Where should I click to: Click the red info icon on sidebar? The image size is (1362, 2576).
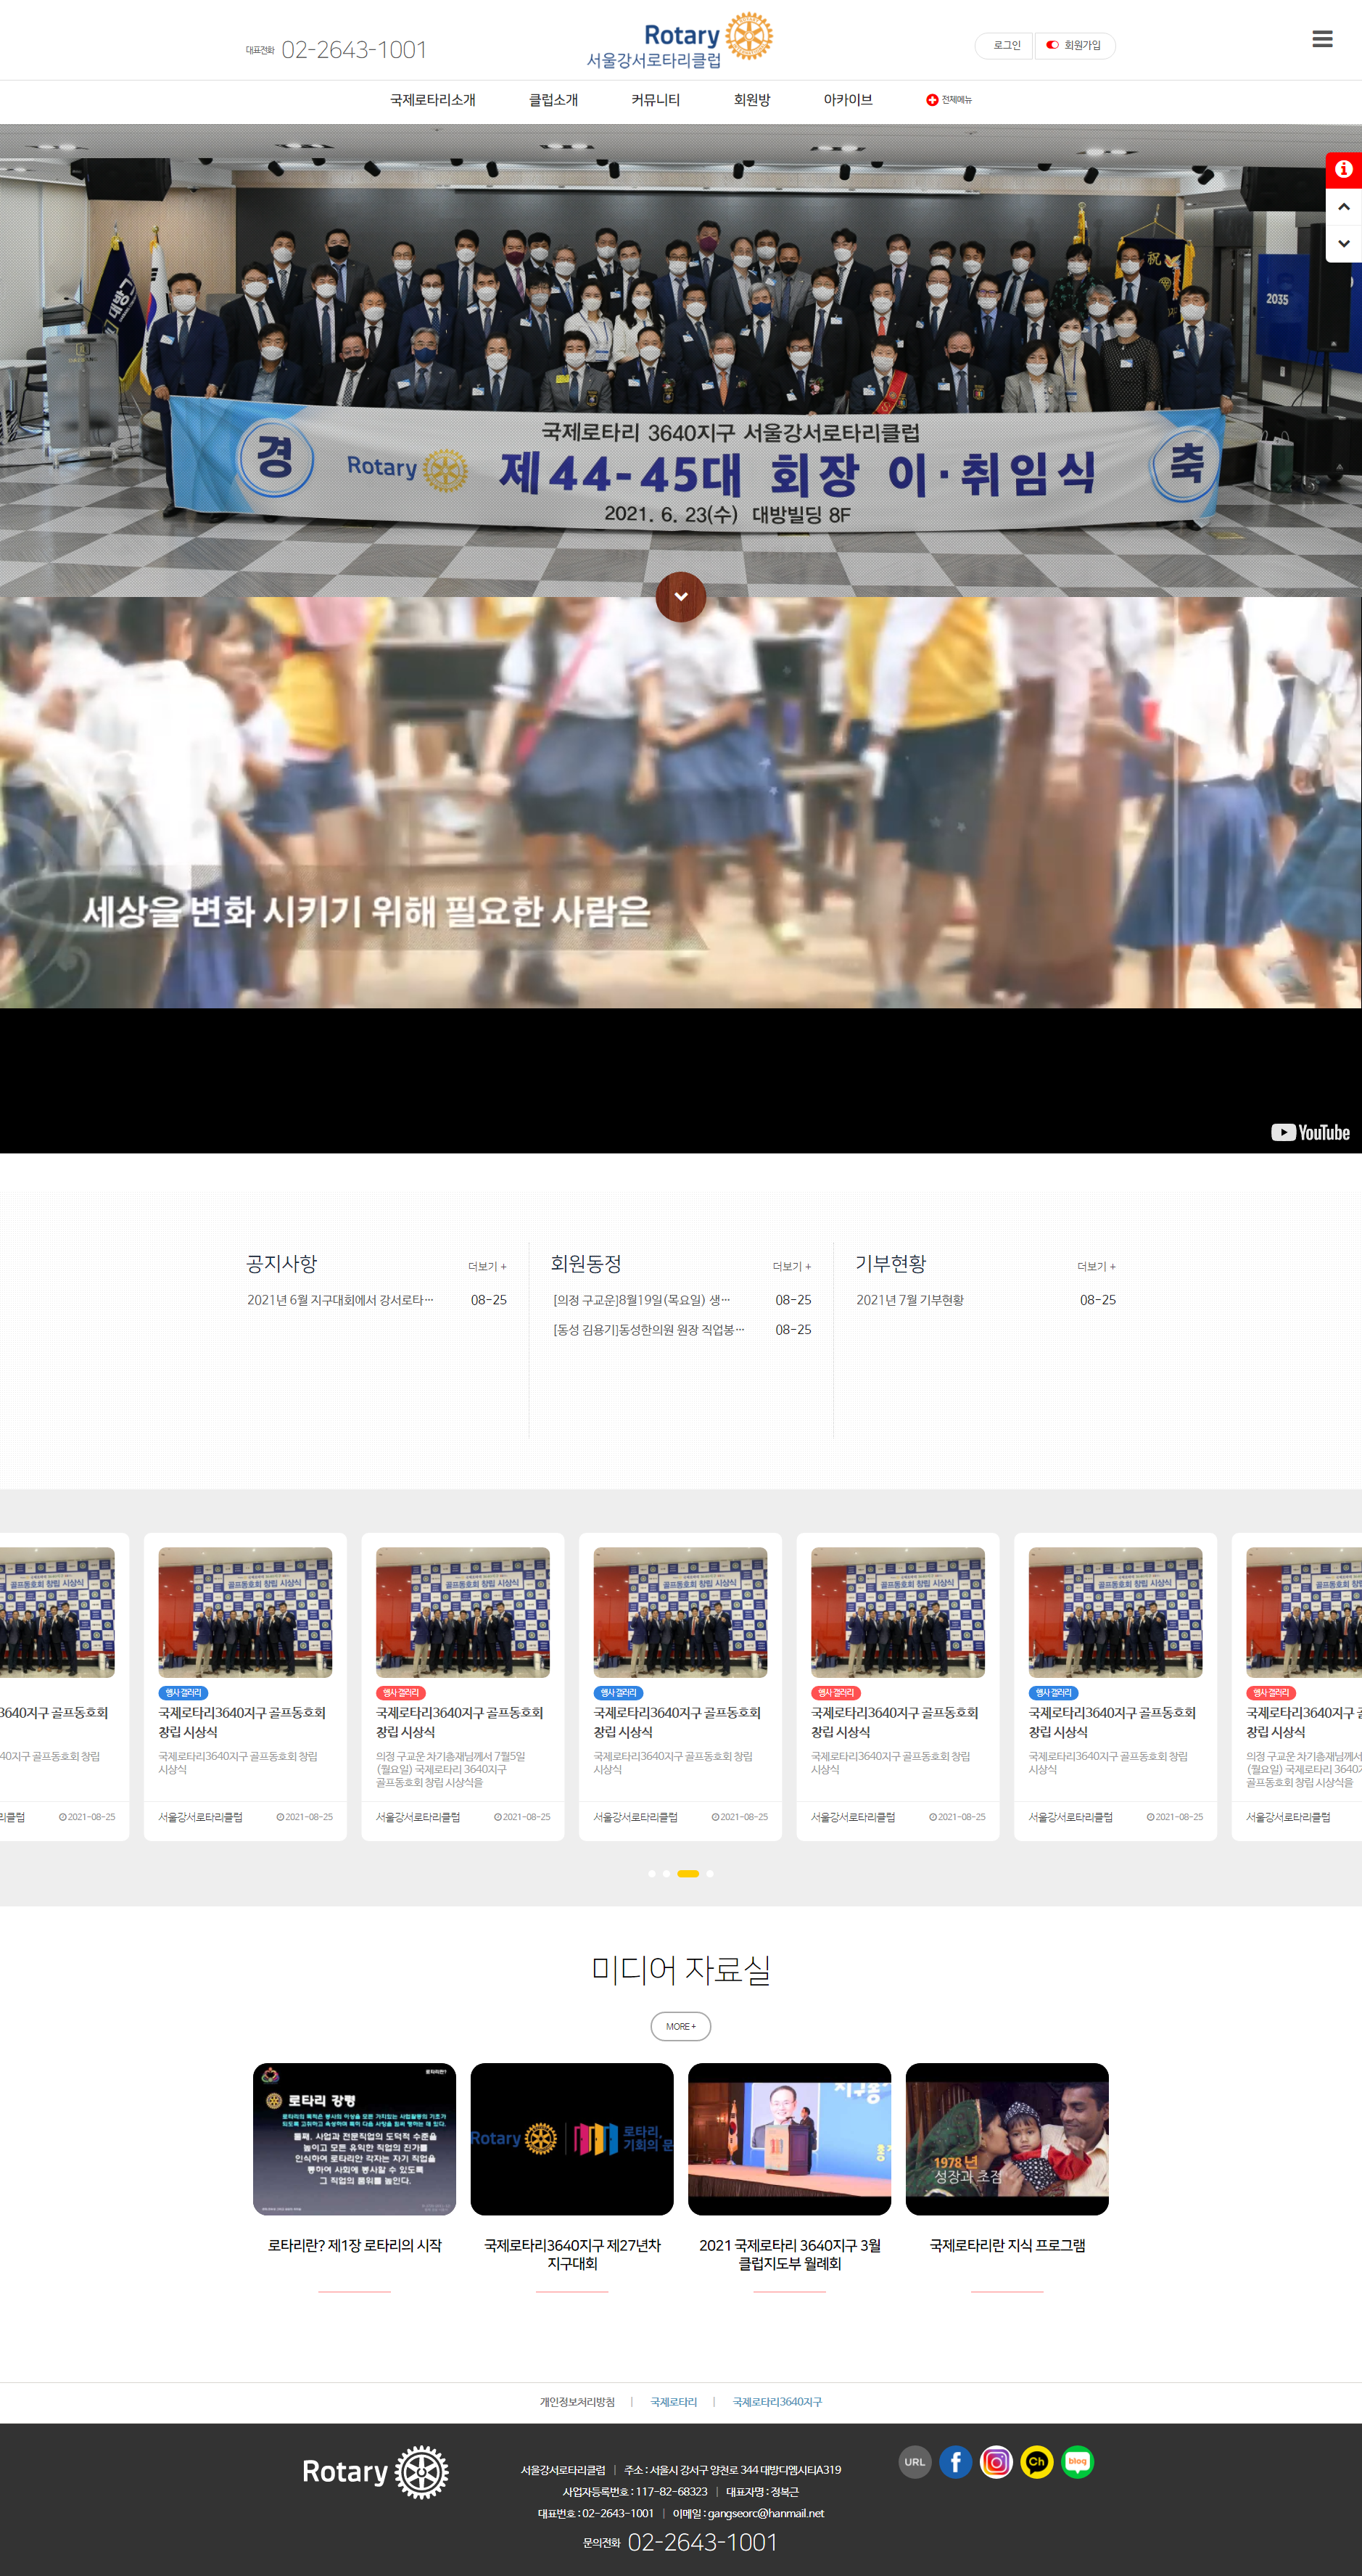(1343, 169)
